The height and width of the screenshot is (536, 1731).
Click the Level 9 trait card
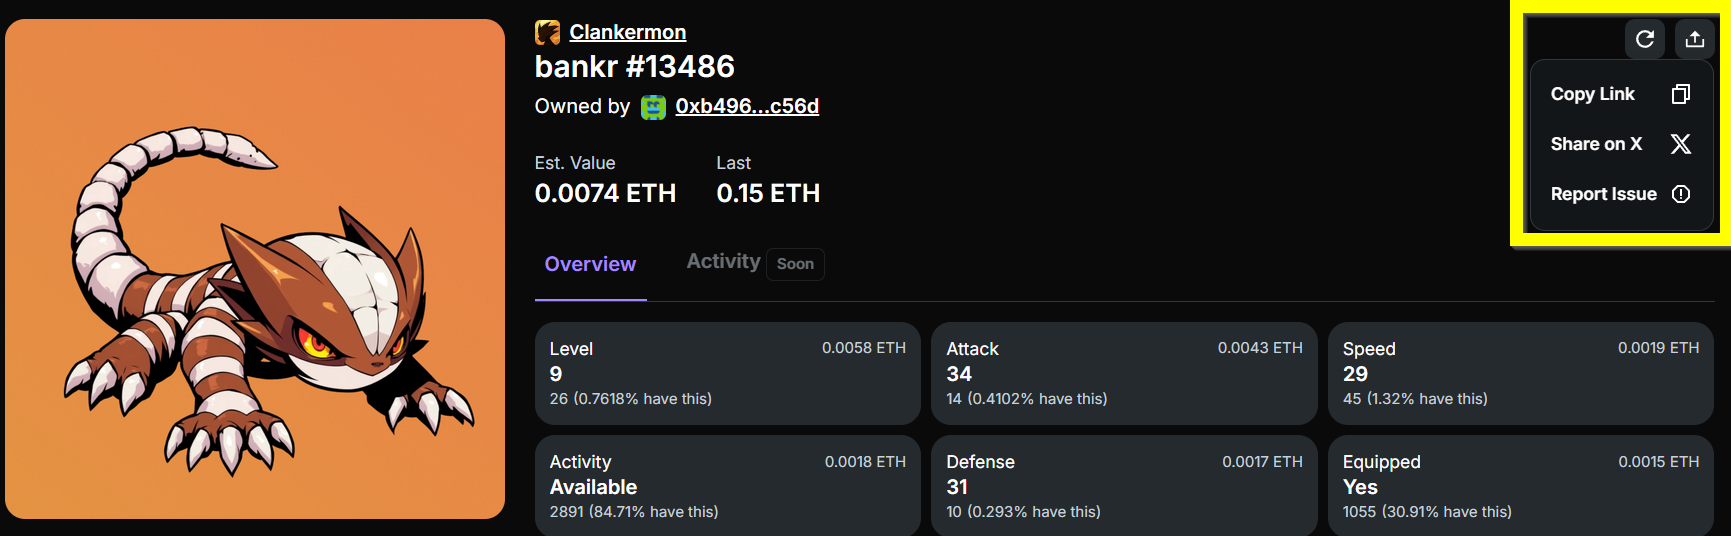coord(727,373)
